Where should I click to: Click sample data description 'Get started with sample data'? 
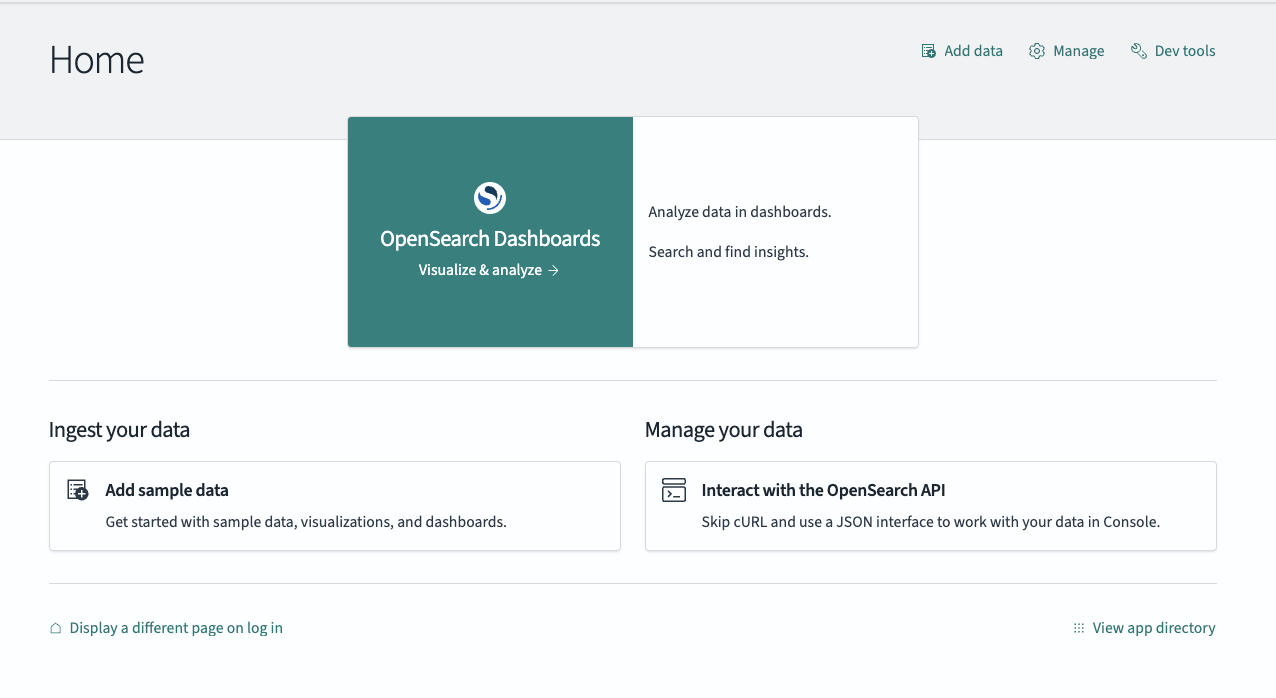tap(306, 522)
